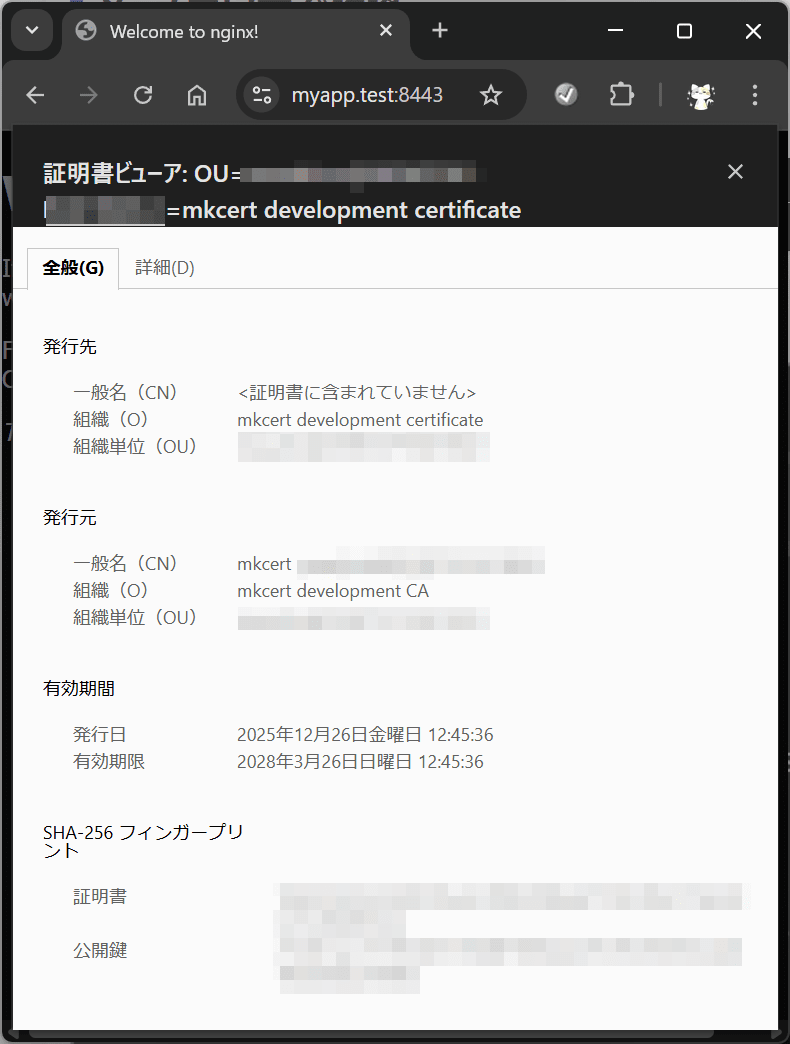The width and height of the screenshot is (790, 1044).
Task: Open the Extensions puzzle menu
Action: [621, 95]
